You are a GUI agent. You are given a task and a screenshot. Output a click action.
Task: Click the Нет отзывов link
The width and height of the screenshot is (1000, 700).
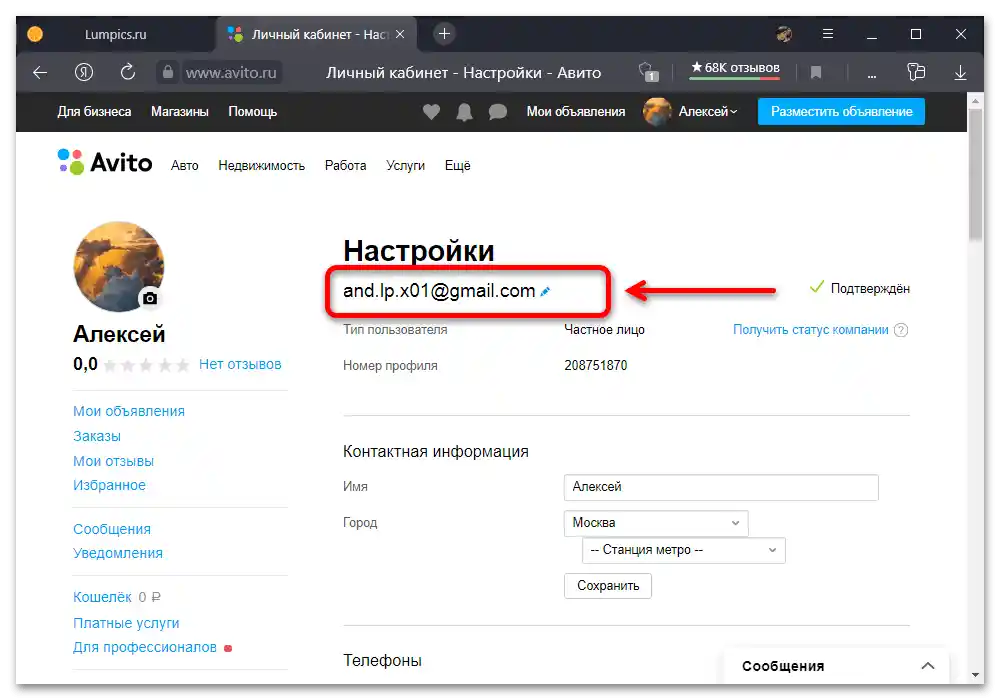point(240,365)
